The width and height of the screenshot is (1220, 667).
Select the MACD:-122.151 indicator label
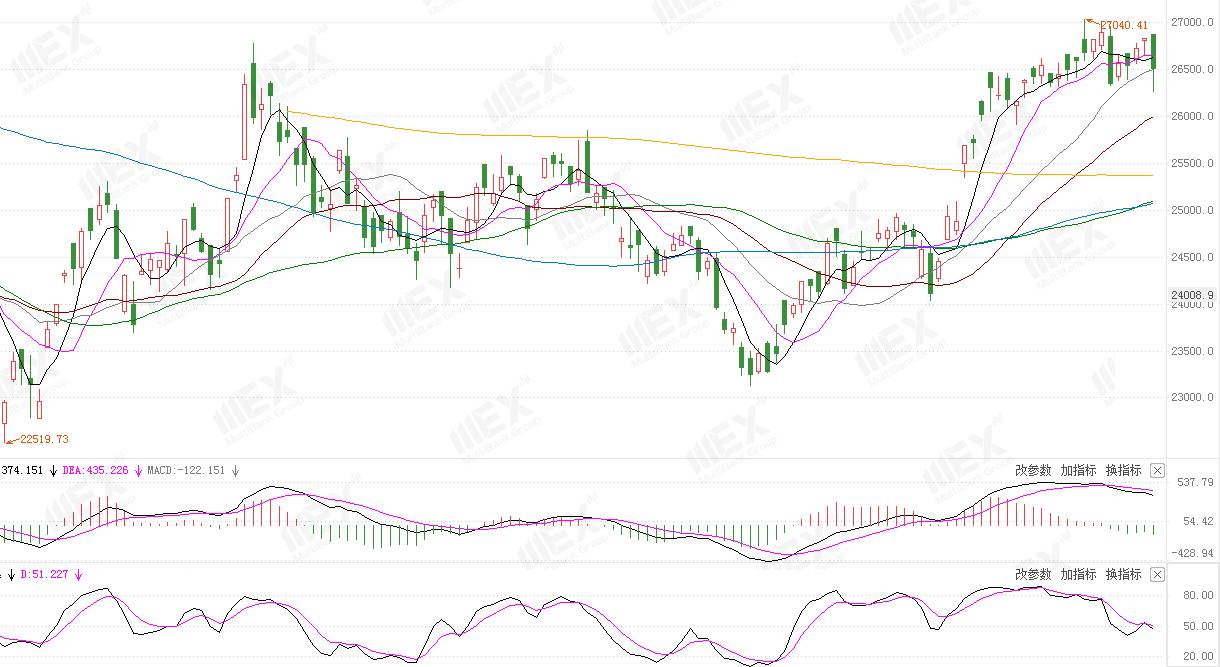[x=186, y=470]
